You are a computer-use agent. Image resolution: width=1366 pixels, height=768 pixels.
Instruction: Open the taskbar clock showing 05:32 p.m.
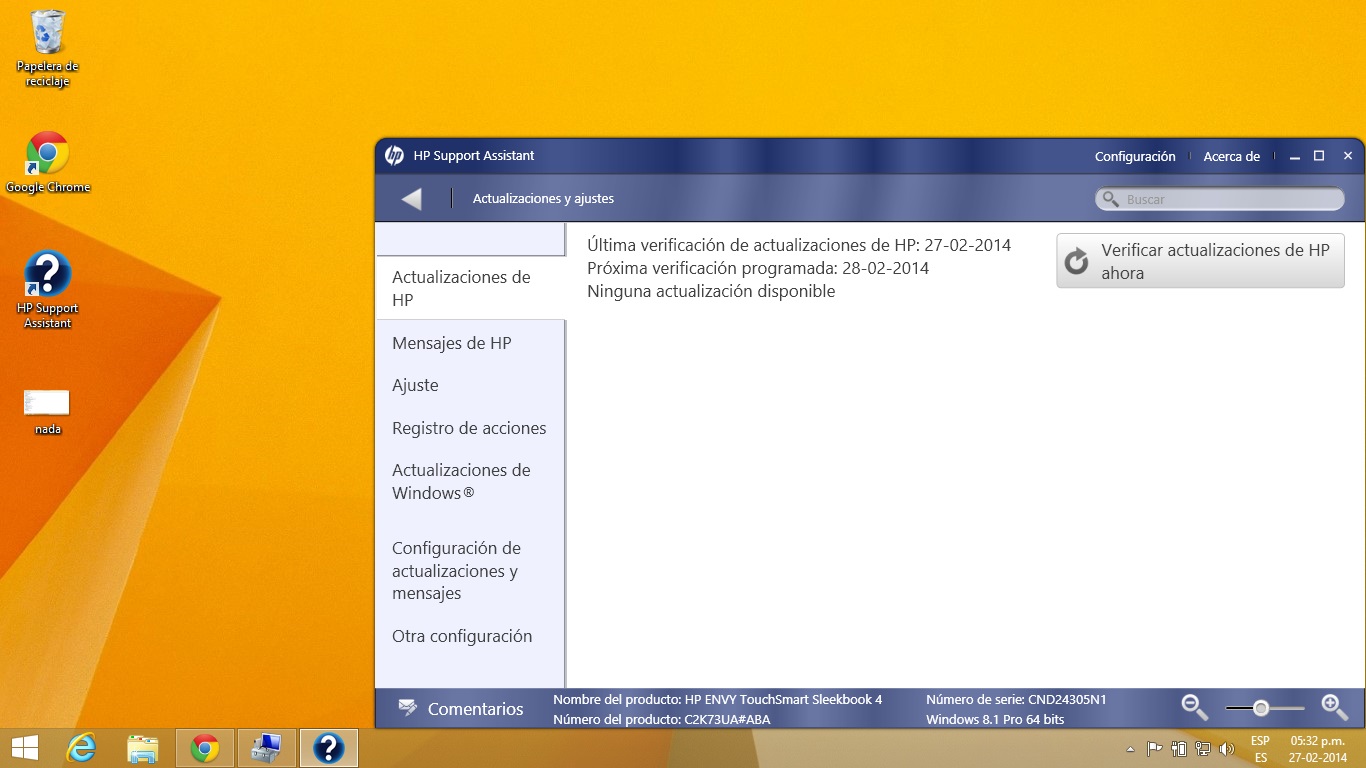point(1317,749)
